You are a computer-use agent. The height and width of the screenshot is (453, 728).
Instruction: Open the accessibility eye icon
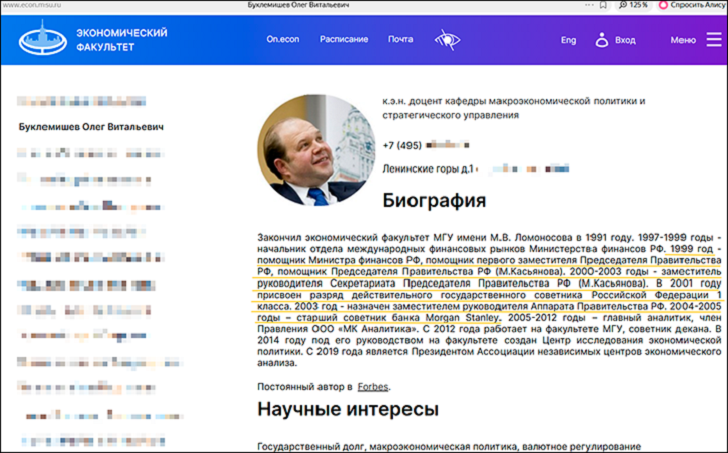445,40
